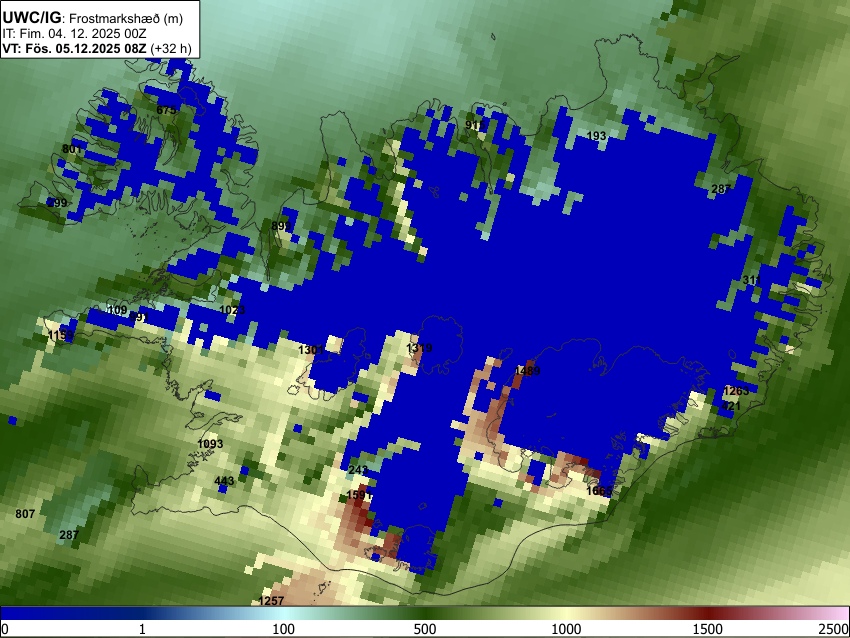Click the 0 label on the colour scale
This screenshot has width=850, height=638.
(5, 629)
